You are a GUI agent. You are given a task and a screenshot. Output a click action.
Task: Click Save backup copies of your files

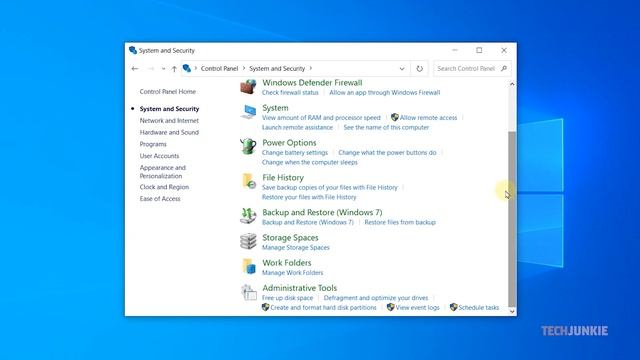click(x=330, y=187)
